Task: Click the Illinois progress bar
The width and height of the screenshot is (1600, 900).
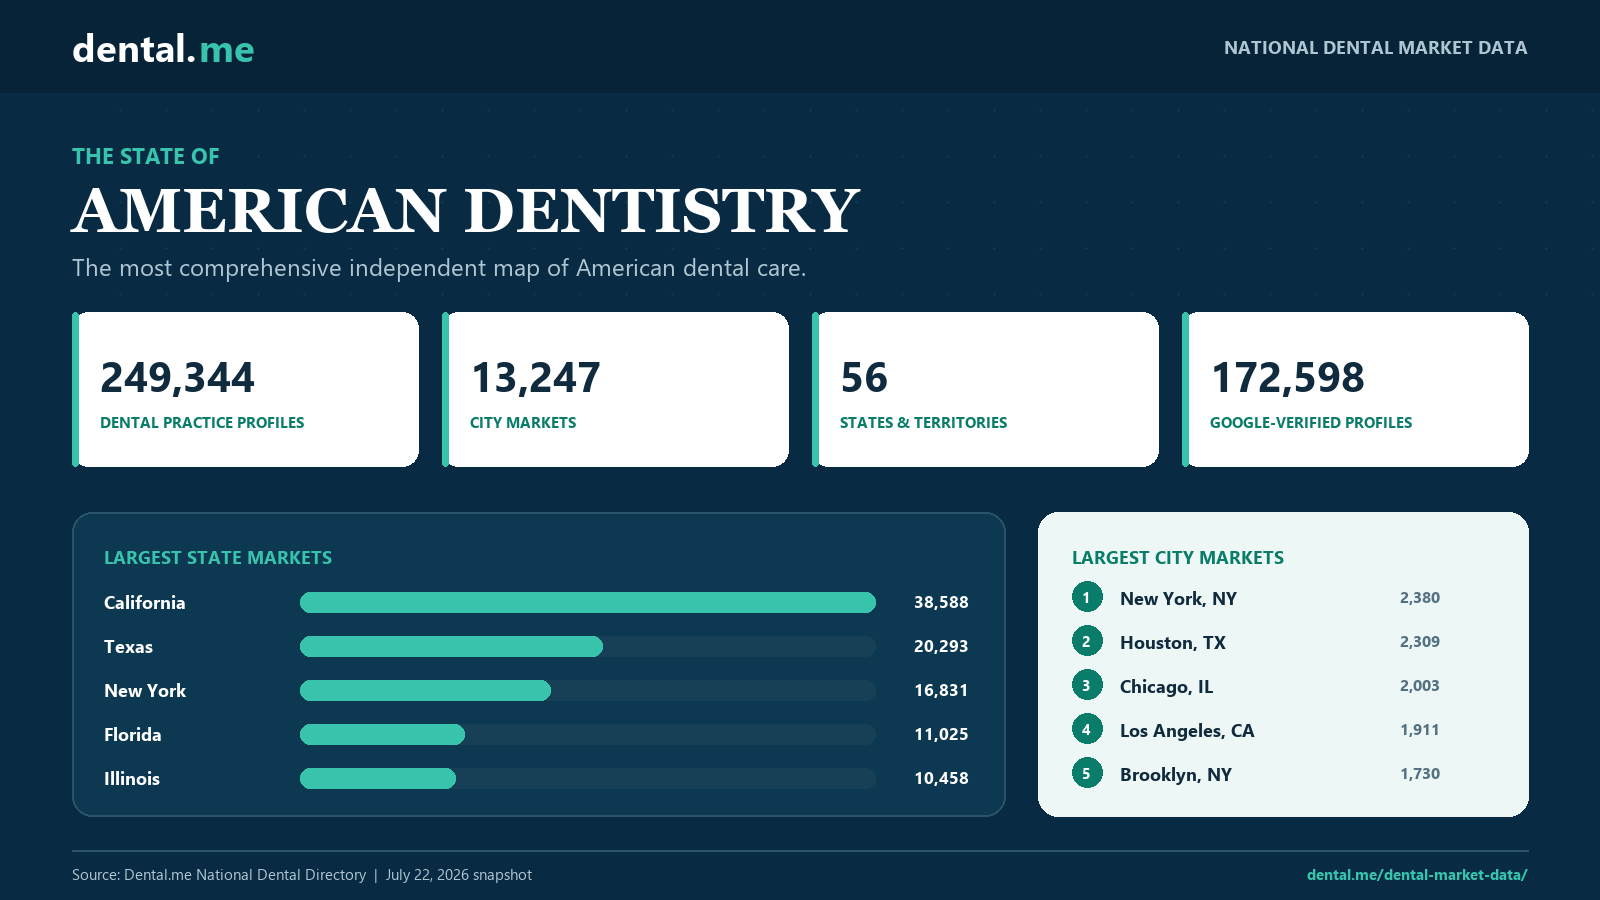Action: (588, 778)
